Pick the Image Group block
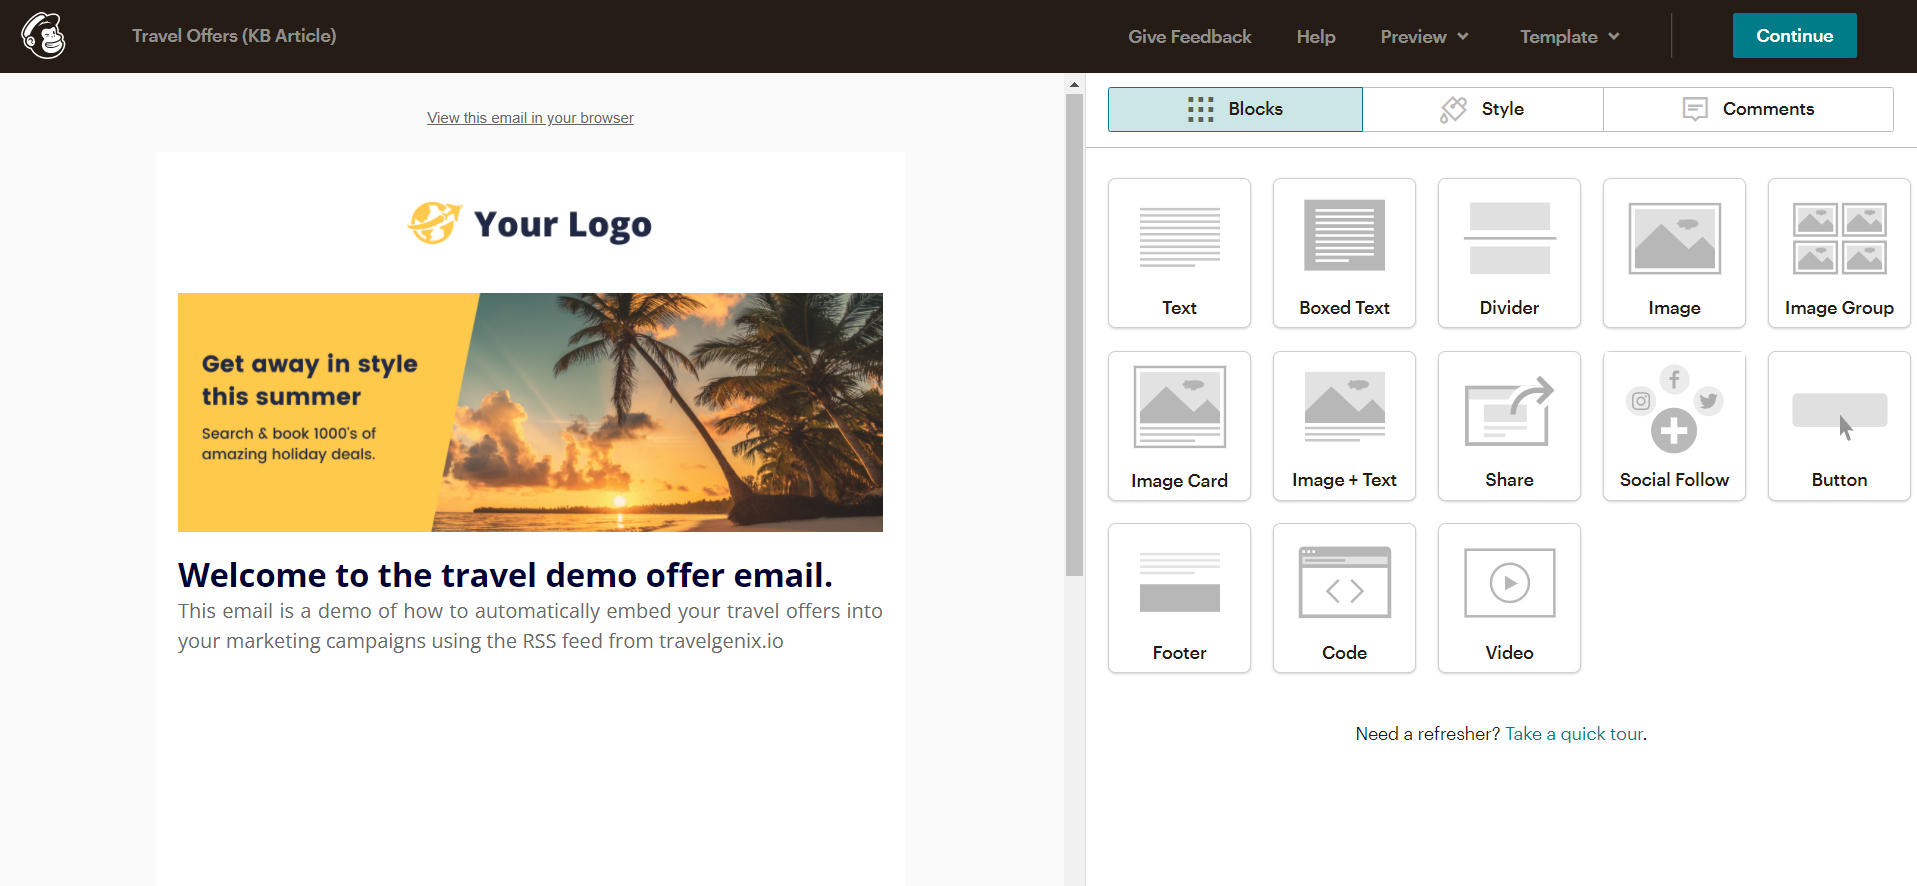The width and height of the screenshot is (1917, 886). (x=1839, y=253)
